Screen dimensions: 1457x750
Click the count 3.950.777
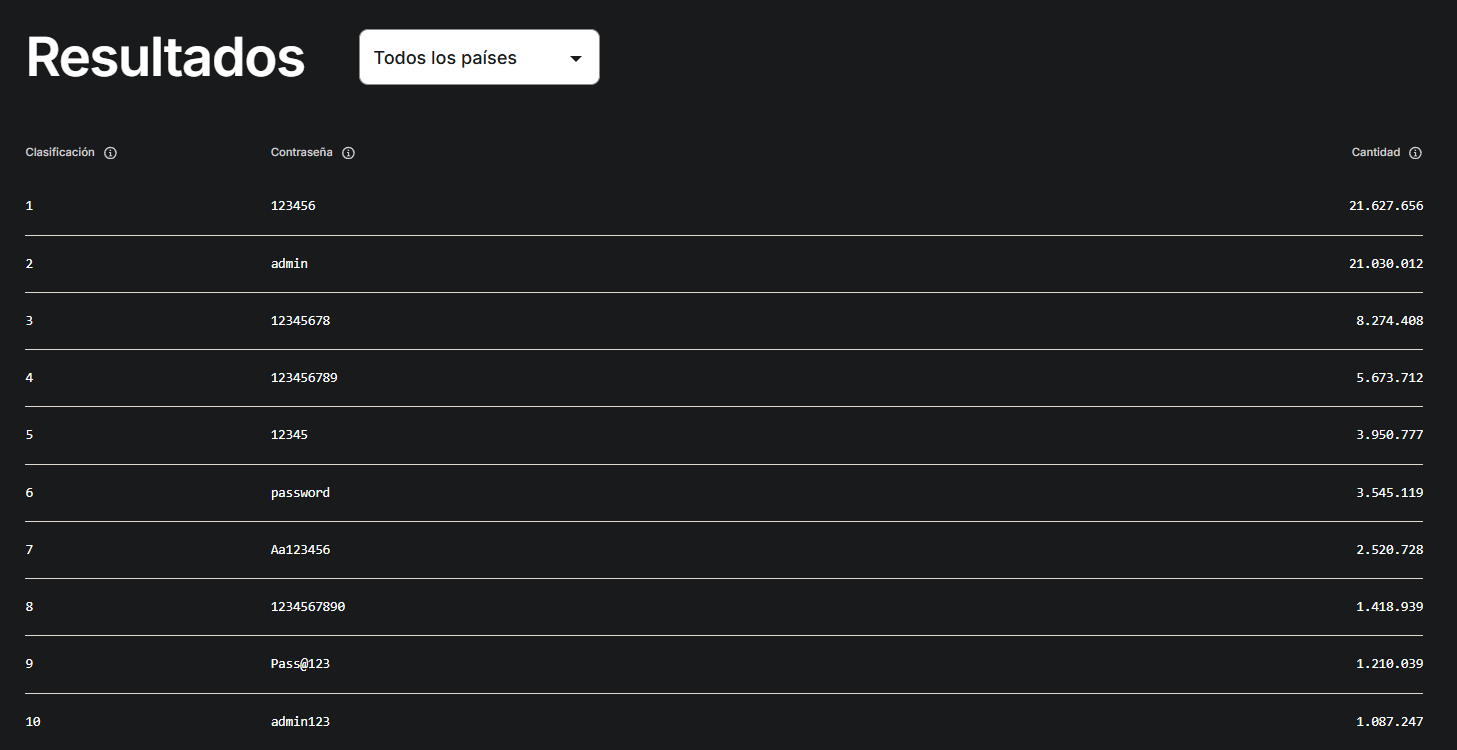pyautogui.click(x=1389, y=435)
